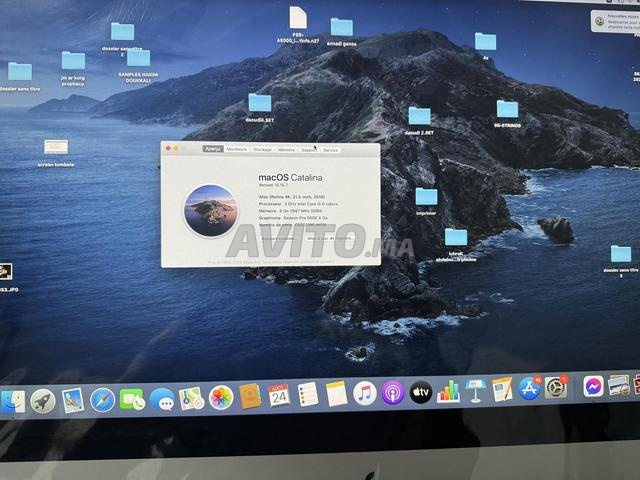Select the 'dossier sans titre 3' folder
Viewport: 640px width, 480px height.
621,261
